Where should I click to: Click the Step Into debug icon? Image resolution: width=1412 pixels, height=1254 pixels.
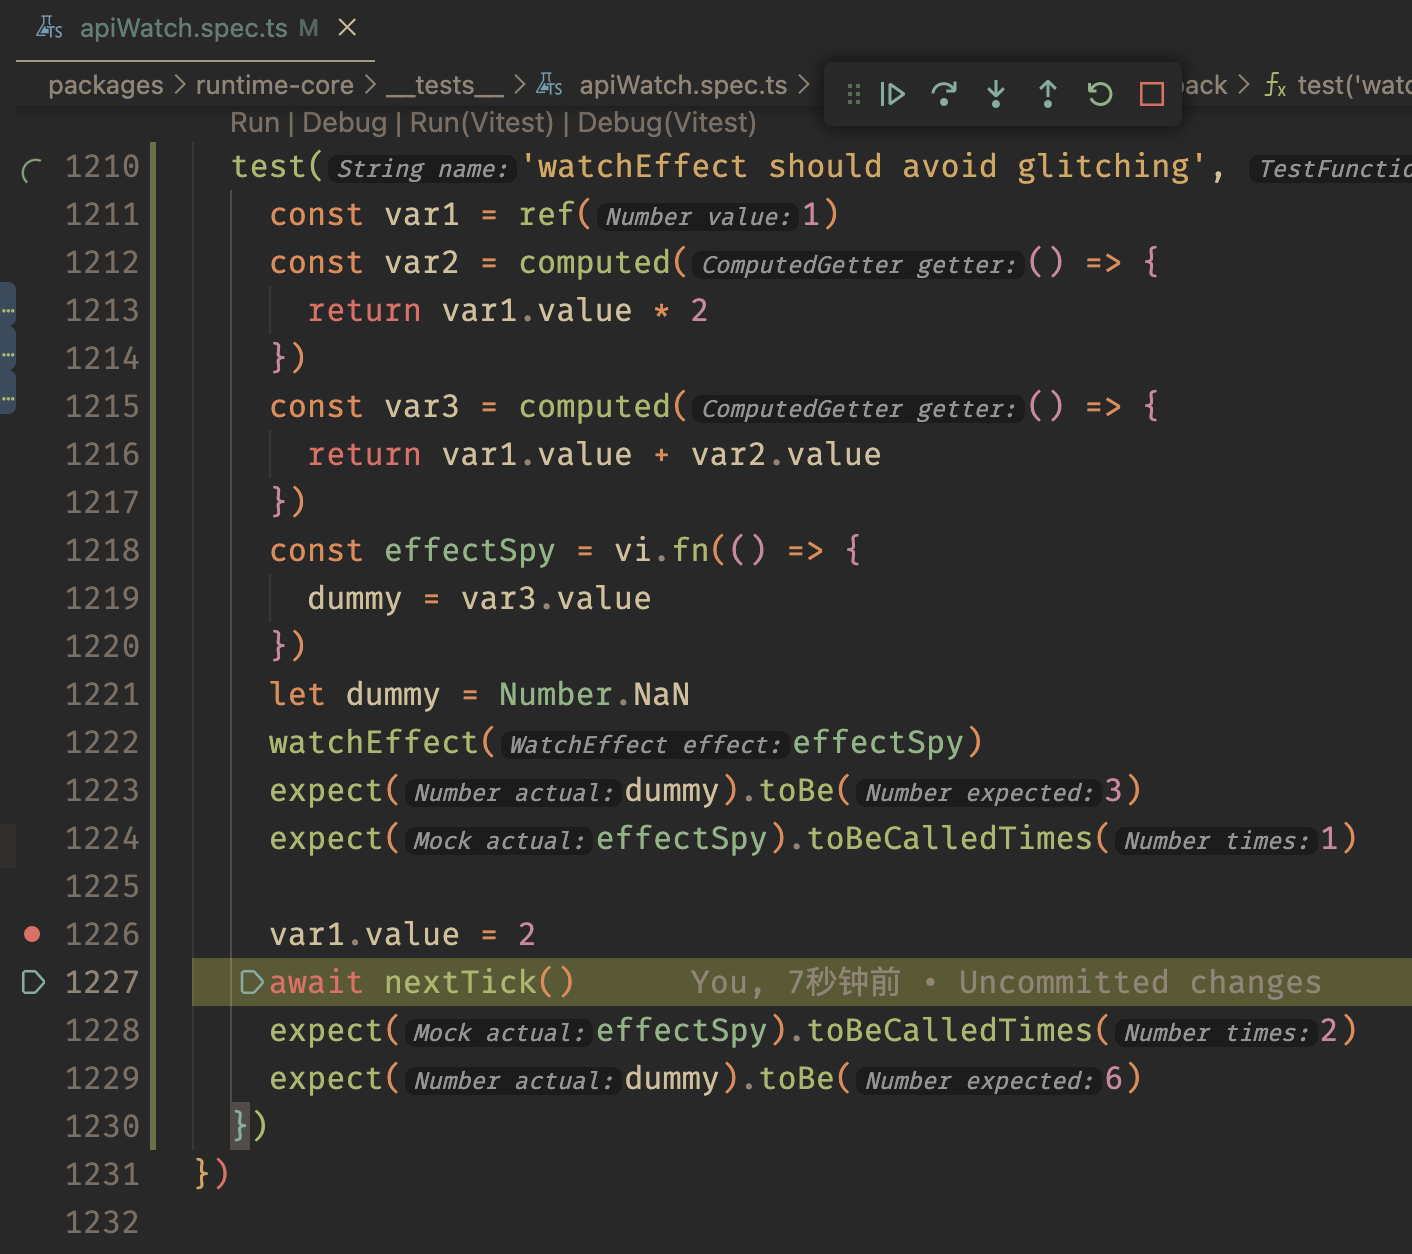pyautogui.click(x=996, y=94)
